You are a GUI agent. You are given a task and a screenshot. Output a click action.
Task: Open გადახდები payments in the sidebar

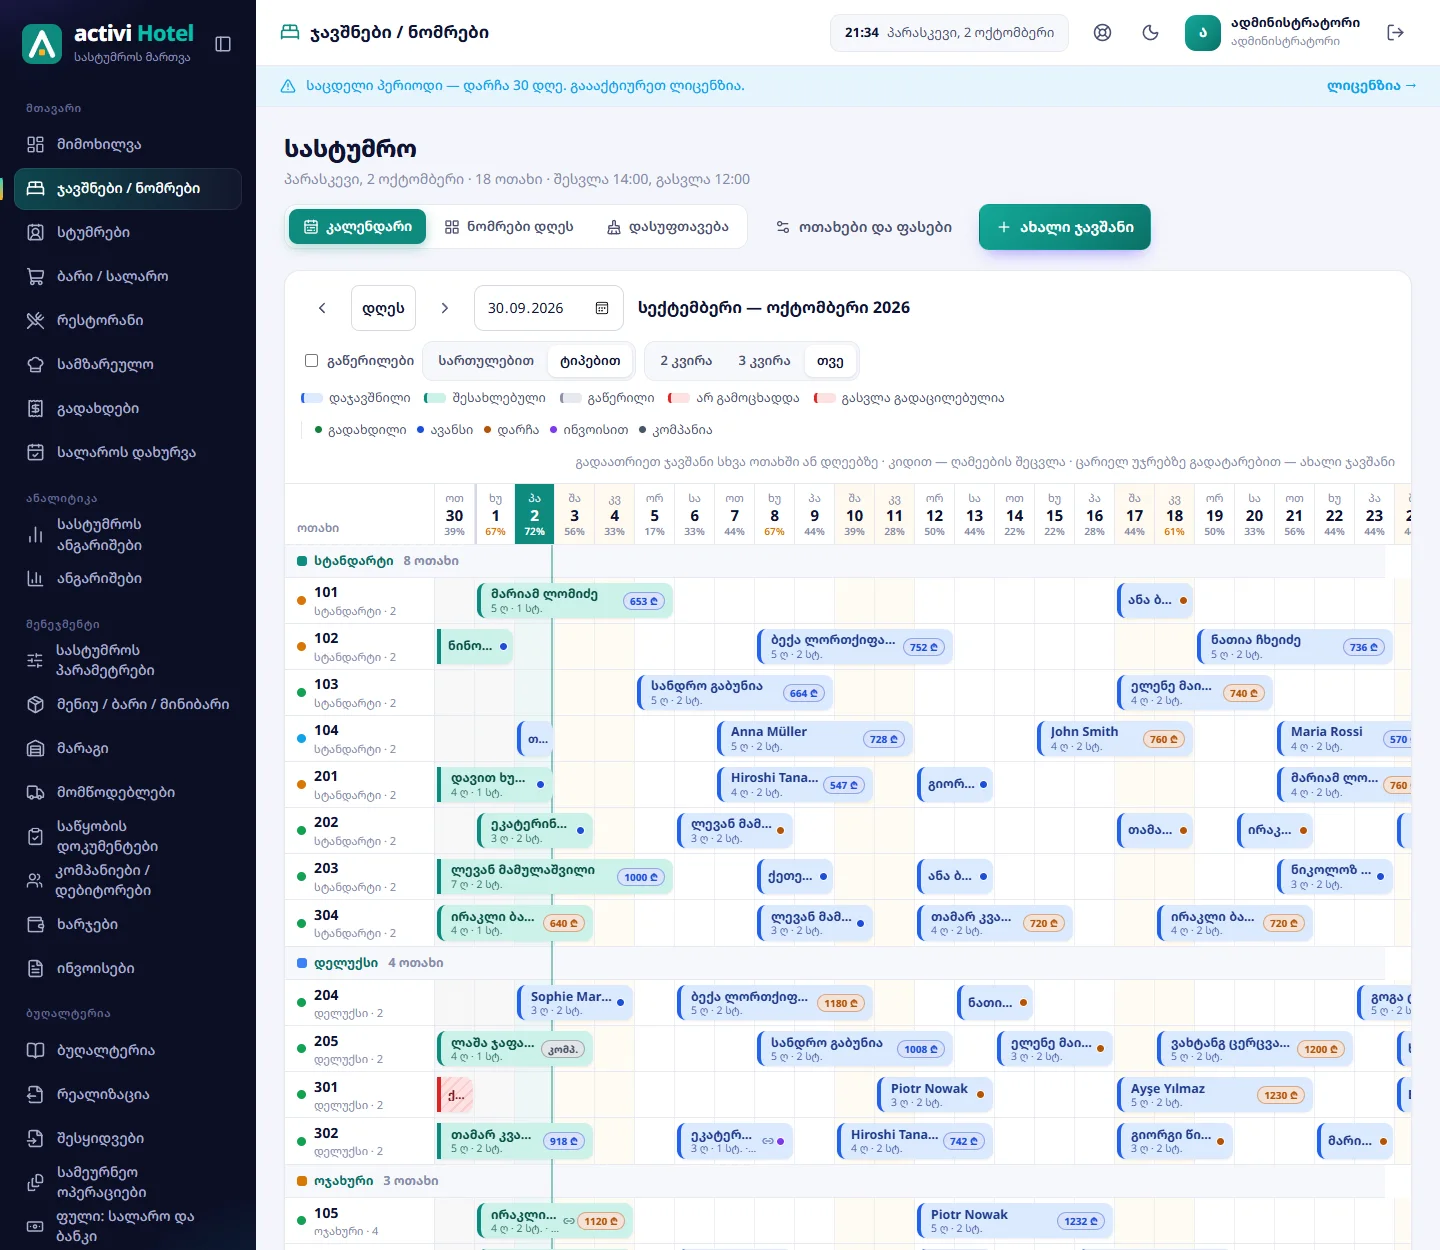pos(128,408)
